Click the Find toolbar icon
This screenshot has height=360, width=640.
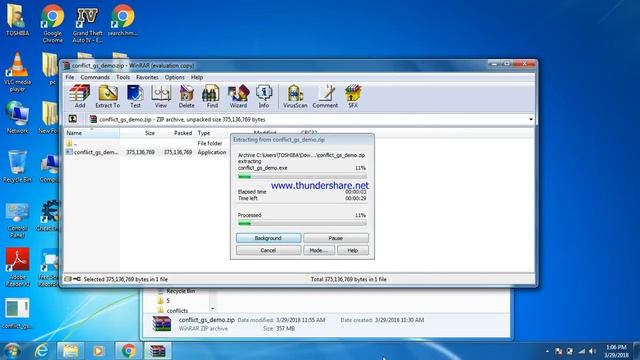click(x=212, y=96)
